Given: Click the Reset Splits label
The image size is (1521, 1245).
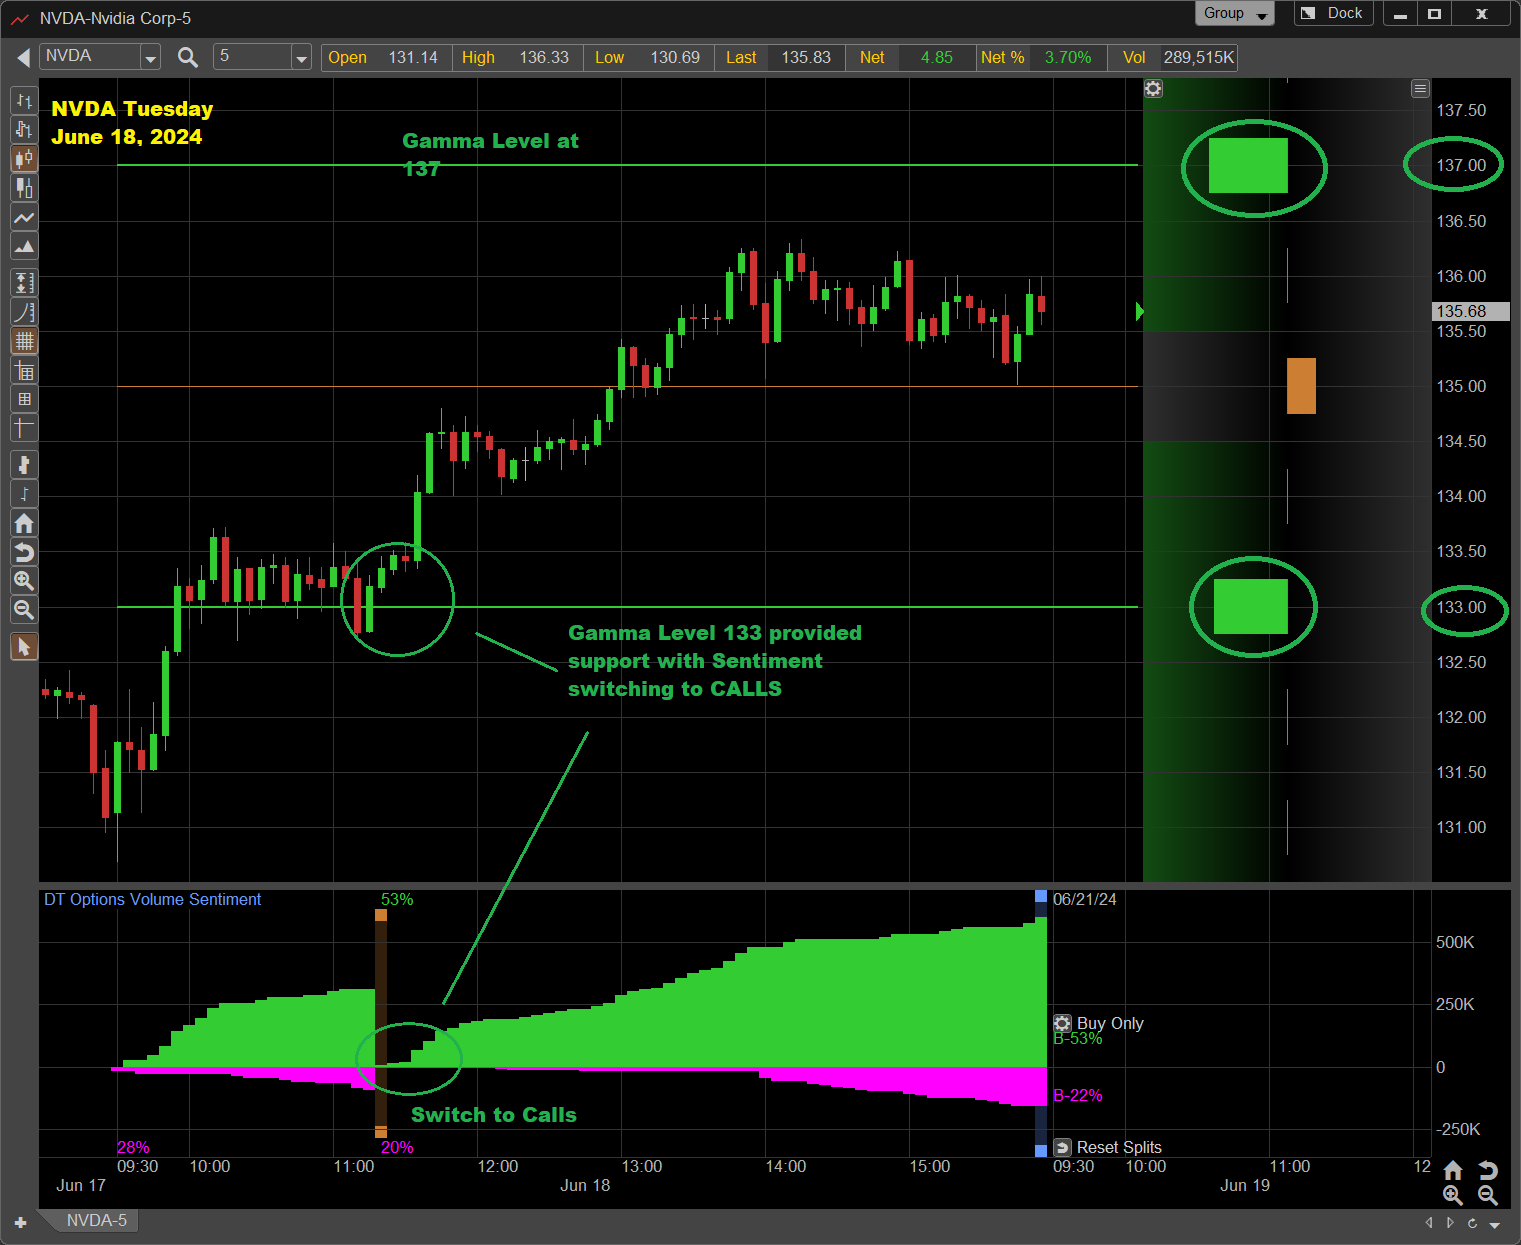Looking at the screenshot, I should tap(1119, 1147).
